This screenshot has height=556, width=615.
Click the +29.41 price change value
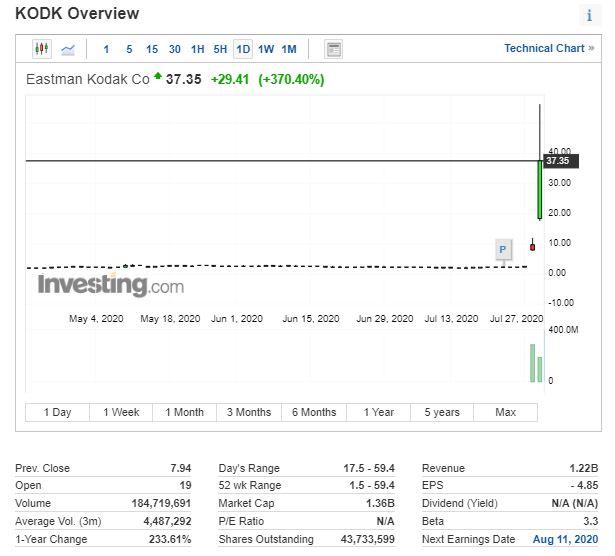coord(230,80)
